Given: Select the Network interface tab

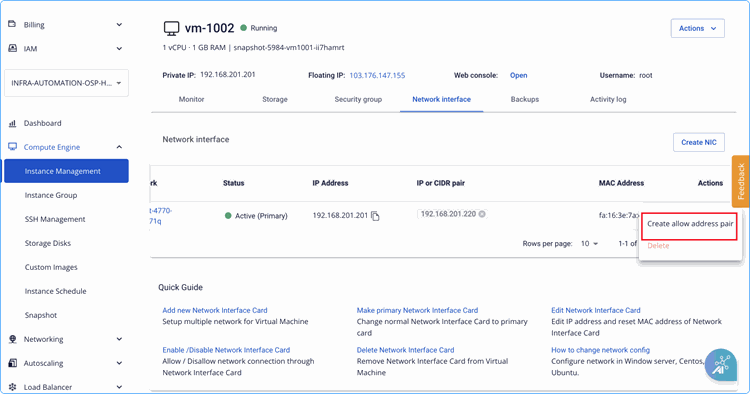Looking at the screenshot, I should [441, 99].
